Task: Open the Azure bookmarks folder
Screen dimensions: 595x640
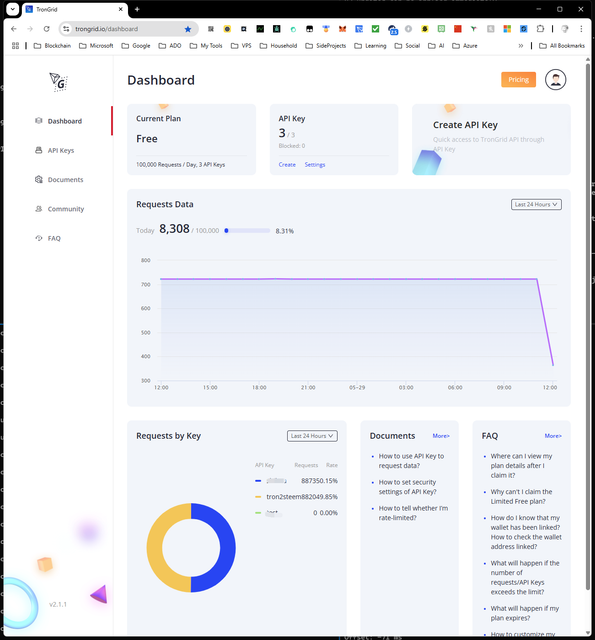Action: click(x=465, y=46)
